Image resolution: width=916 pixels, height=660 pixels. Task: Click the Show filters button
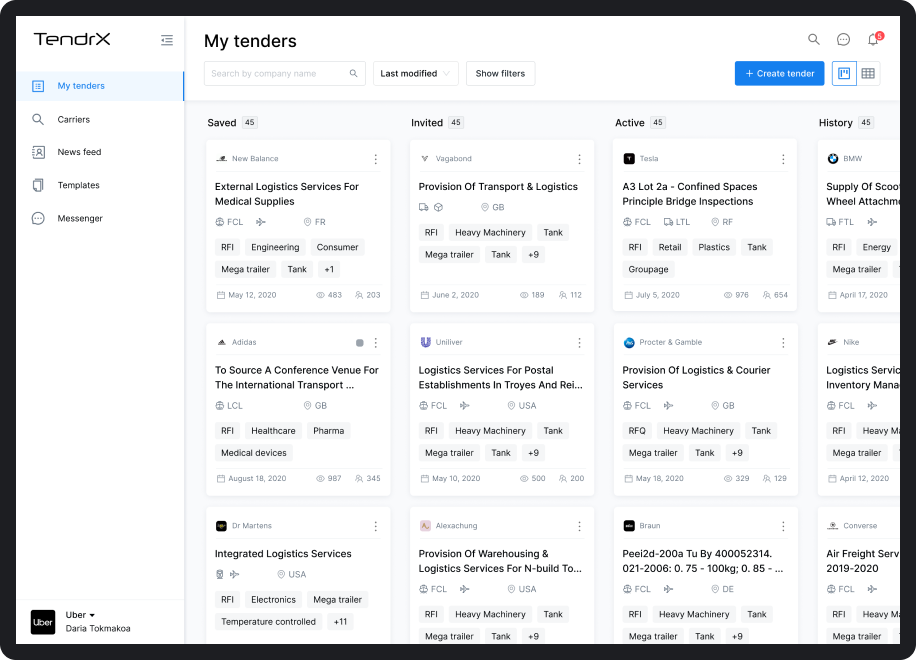(x=500, y=73)
